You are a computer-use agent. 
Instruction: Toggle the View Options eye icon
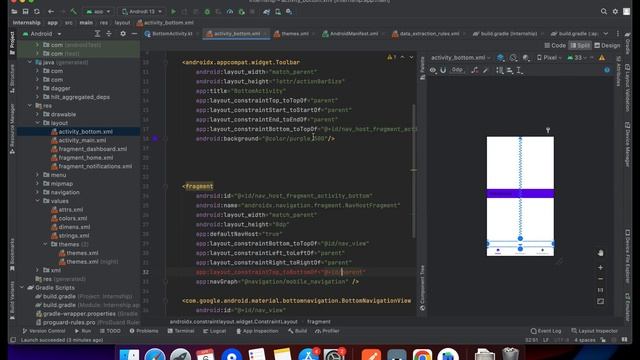[x=433, y=70]
